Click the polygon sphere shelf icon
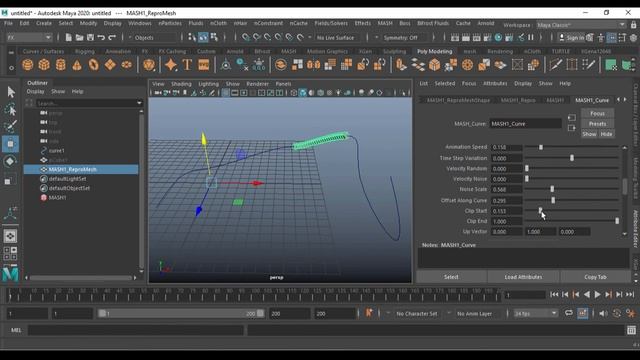Image resolution: width=640 pixels, height=360 pixels. pos(28,65)
